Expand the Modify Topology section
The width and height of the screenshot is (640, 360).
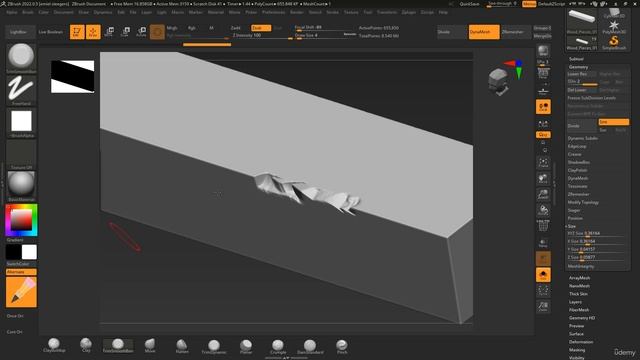583,202
